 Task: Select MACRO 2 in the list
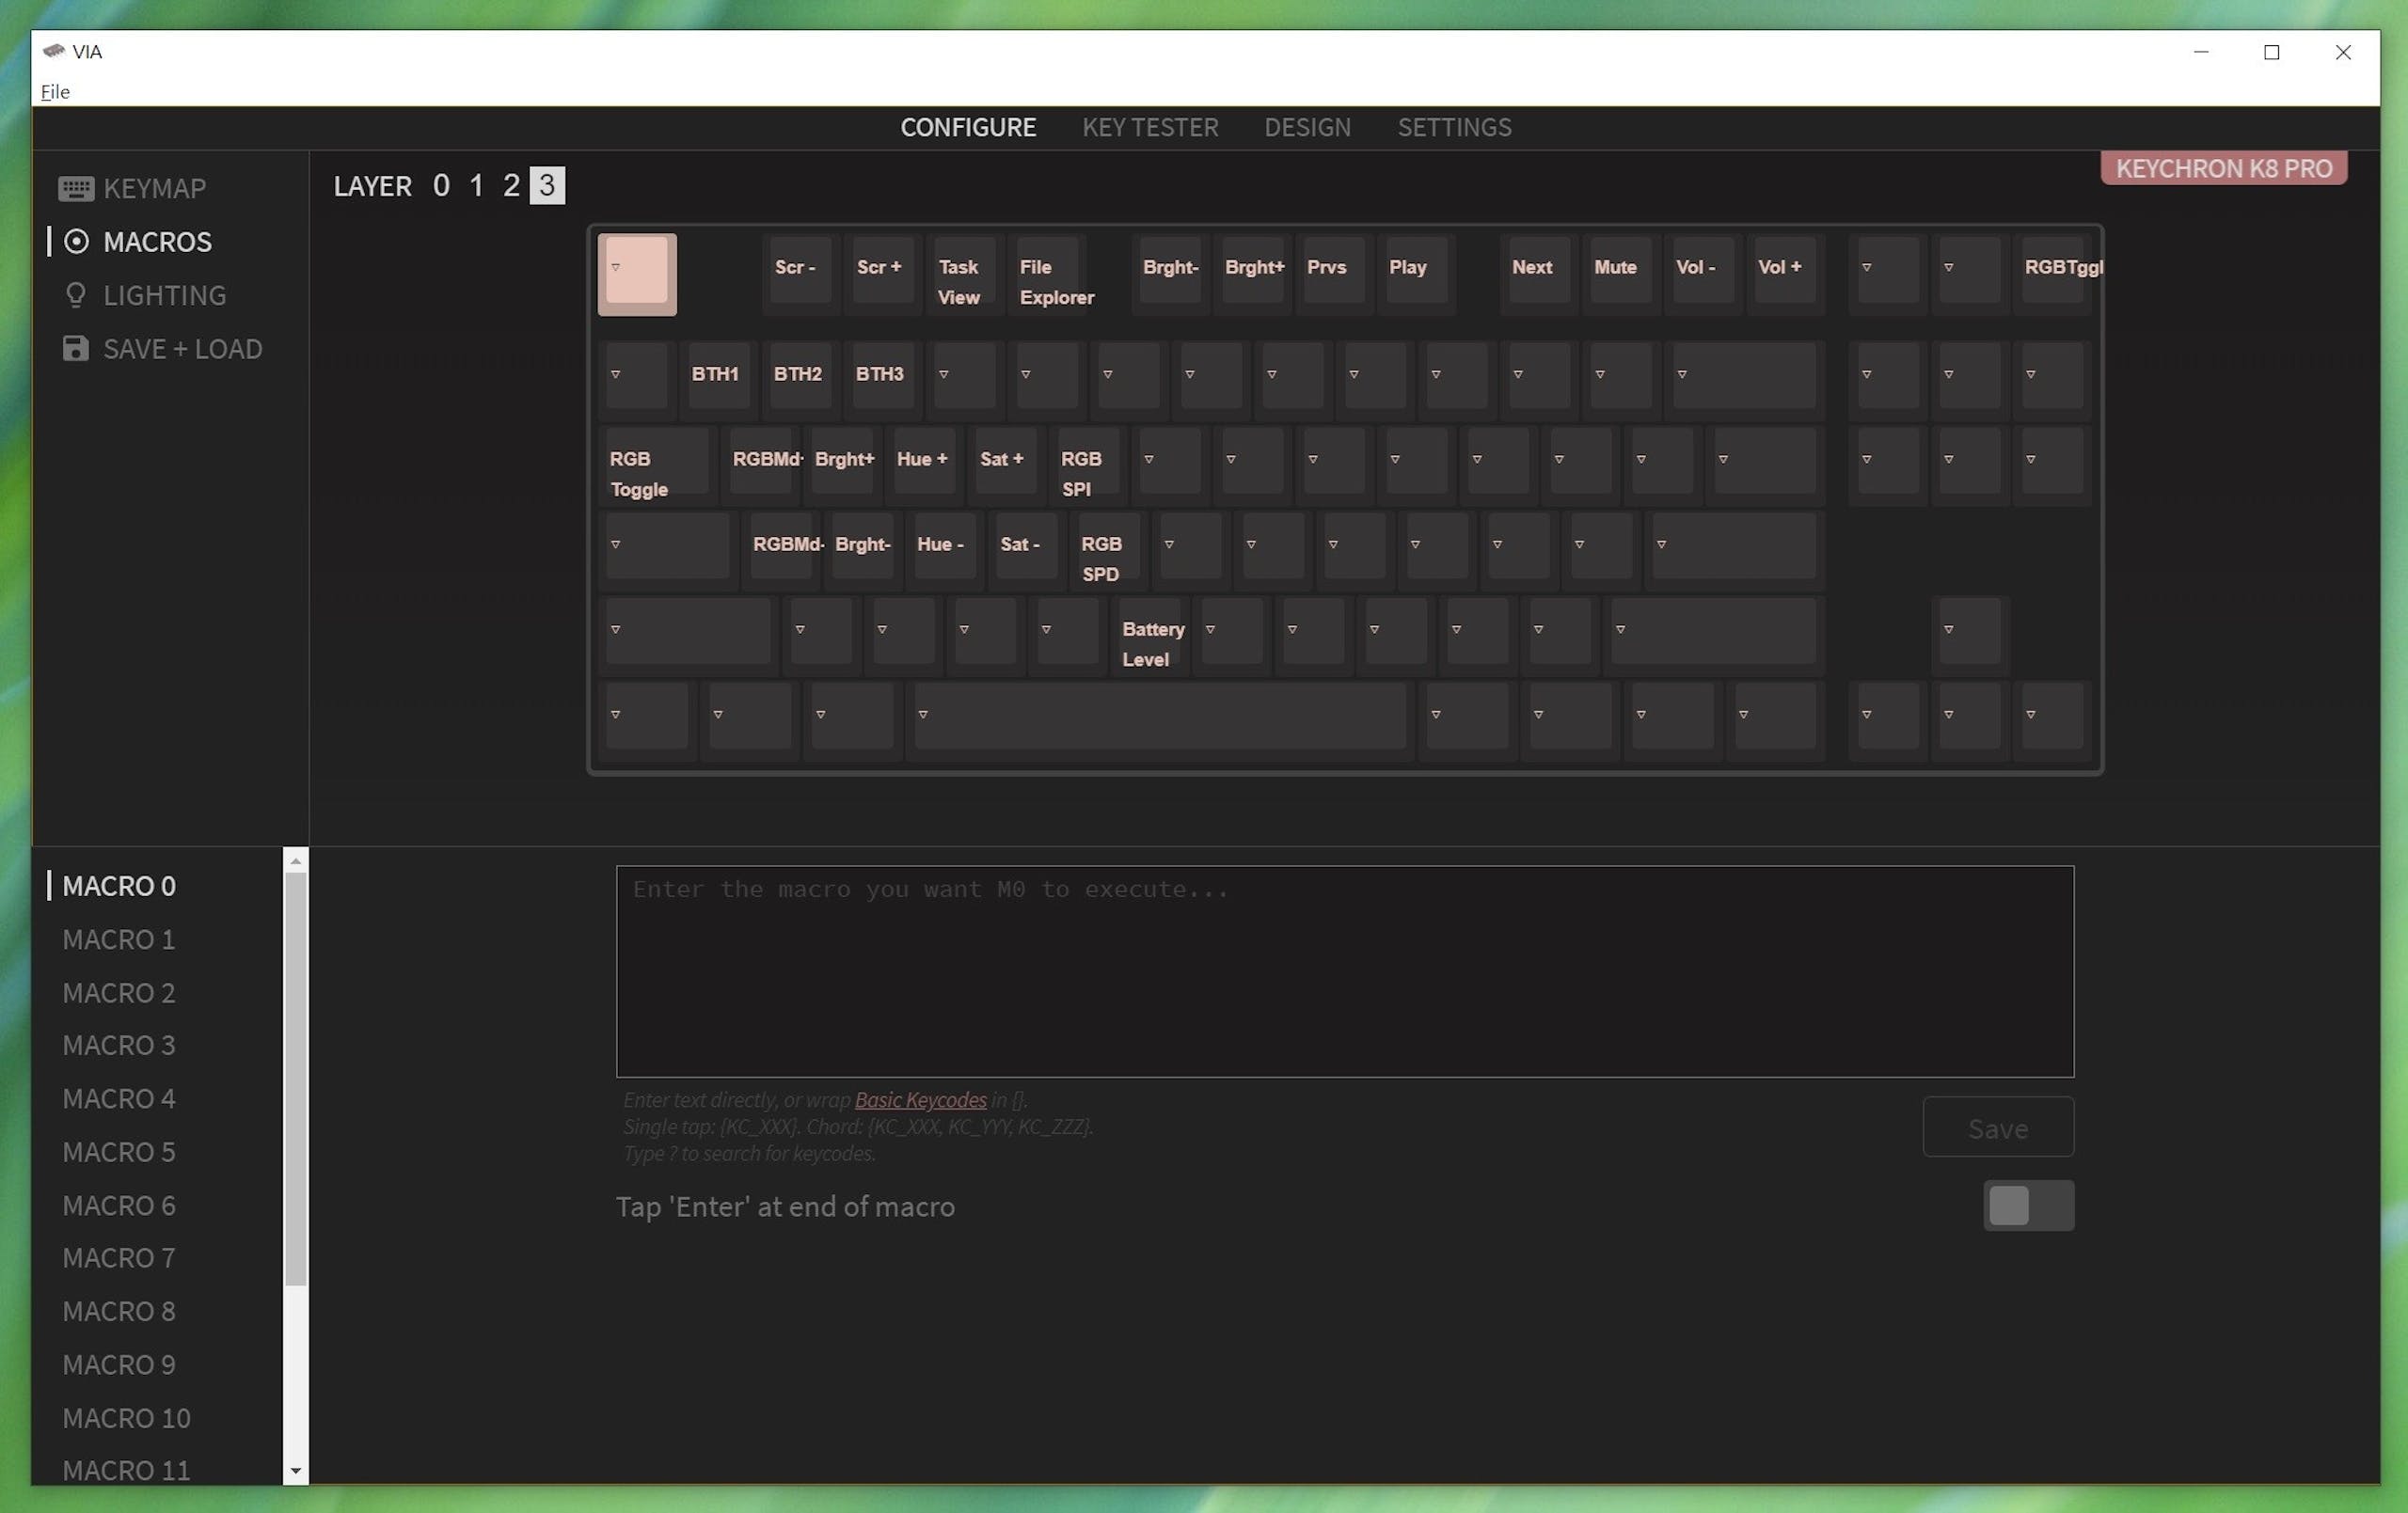[x=119, y=992]
